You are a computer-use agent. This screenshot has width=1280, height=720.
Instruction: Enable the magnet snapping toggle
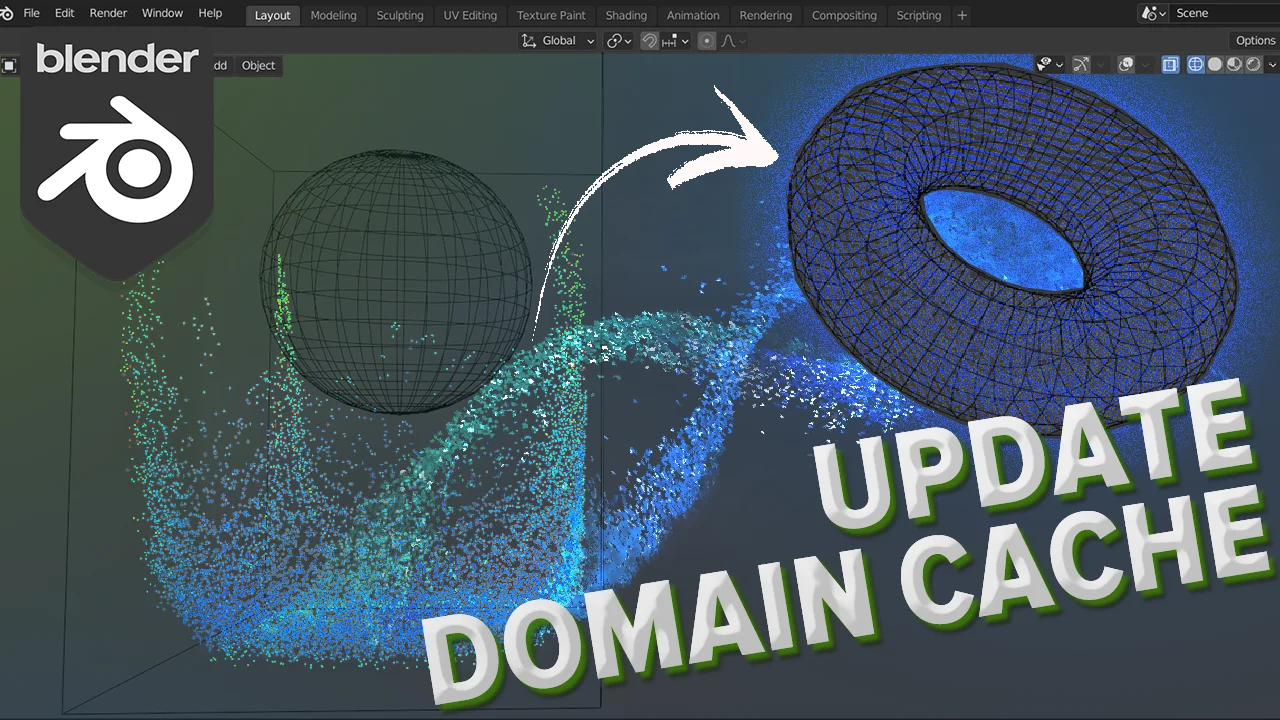(x=649, y=40)
